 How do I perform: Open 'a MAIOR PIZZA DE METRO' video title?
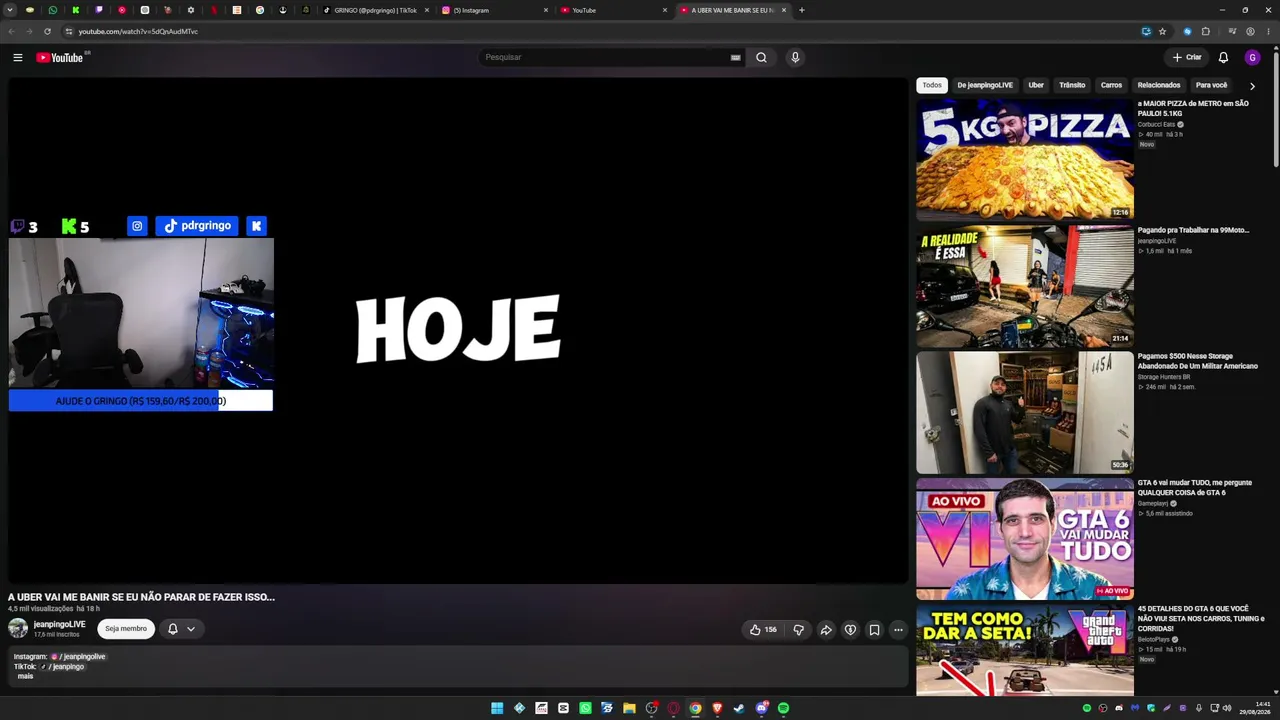[1193, 108]
